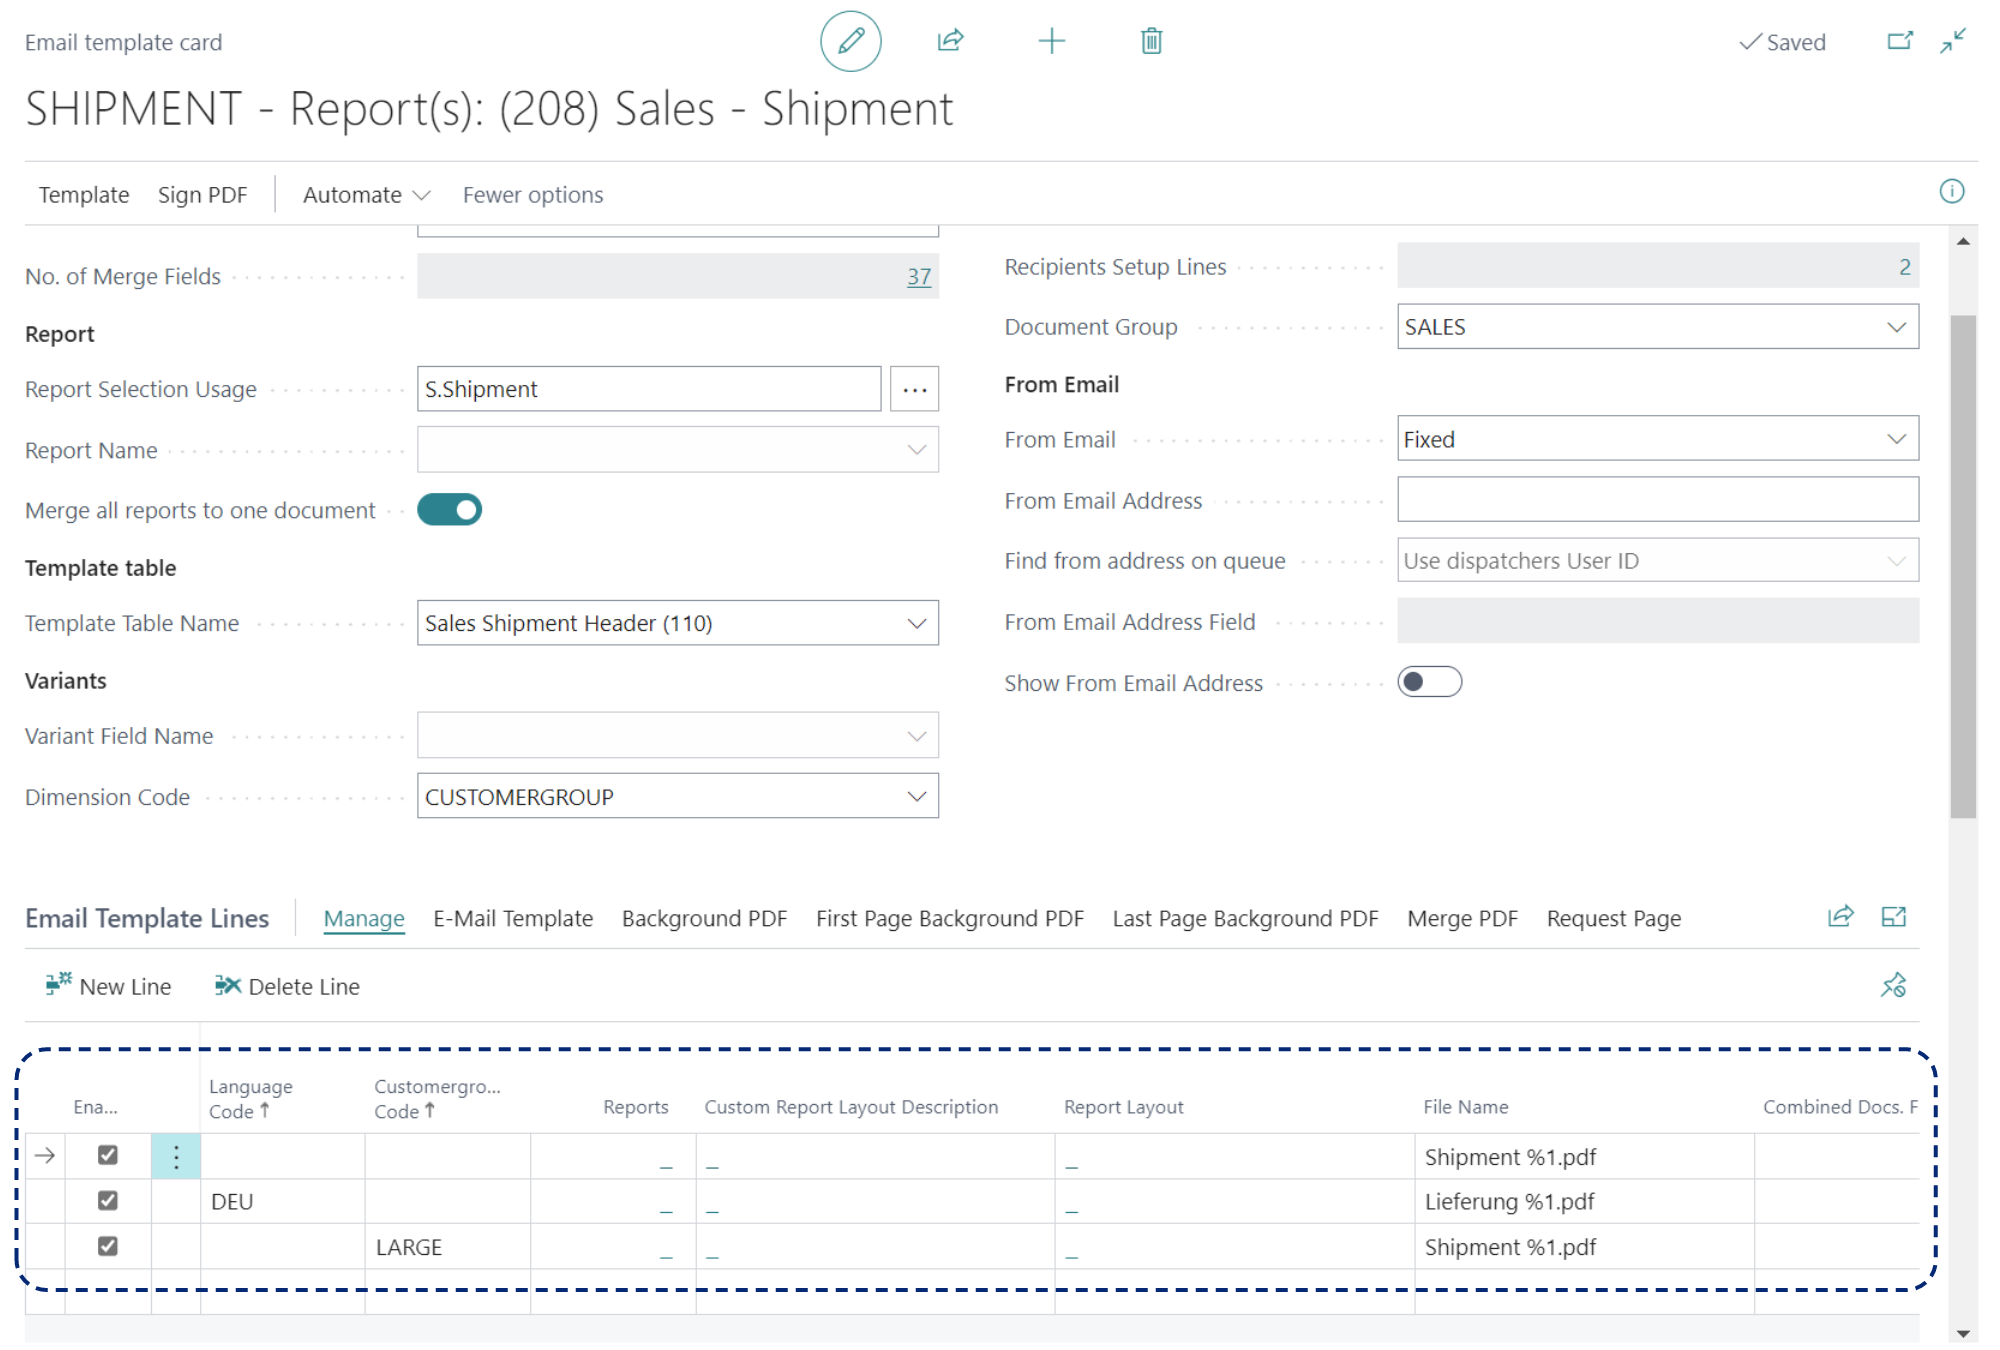Open Report Selection Usage lookup ellipsis

tap(914, 389)
